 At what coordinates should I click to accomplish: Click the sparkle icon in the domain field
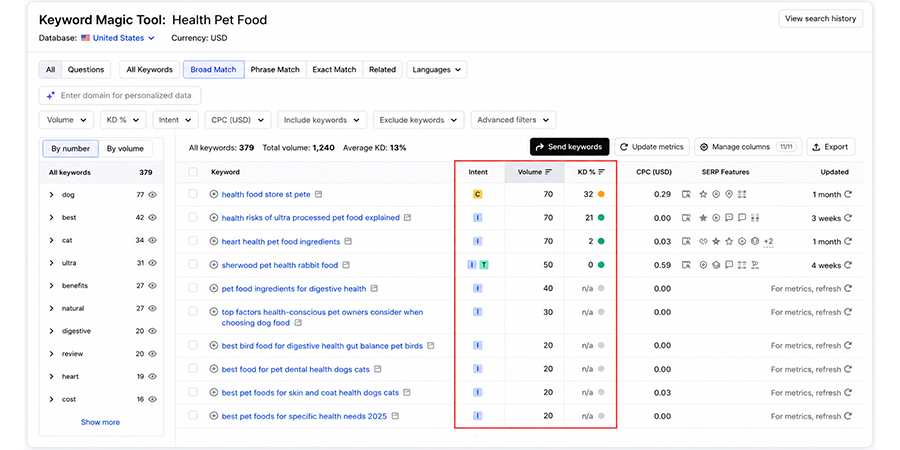click(x=51, y=95)
